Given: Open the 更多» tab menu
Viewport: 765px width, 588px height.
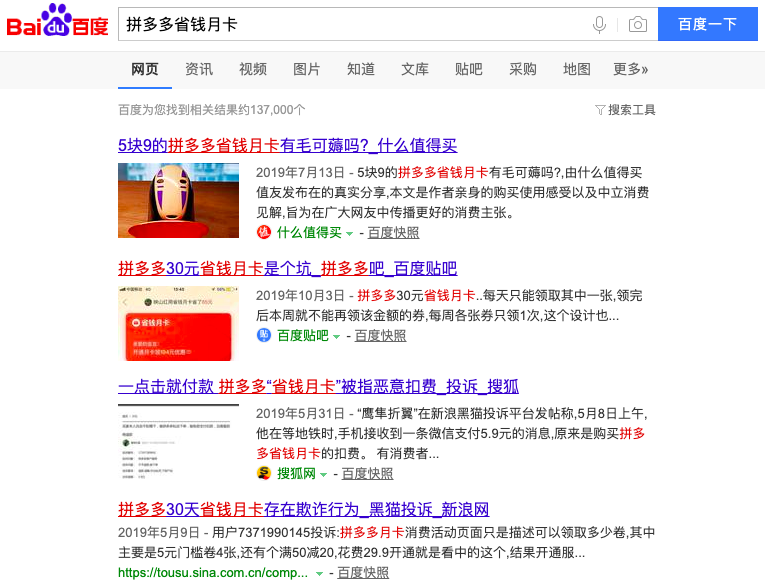Looking at the screenshot, I should pyautogui.click(x=630, y=69).
